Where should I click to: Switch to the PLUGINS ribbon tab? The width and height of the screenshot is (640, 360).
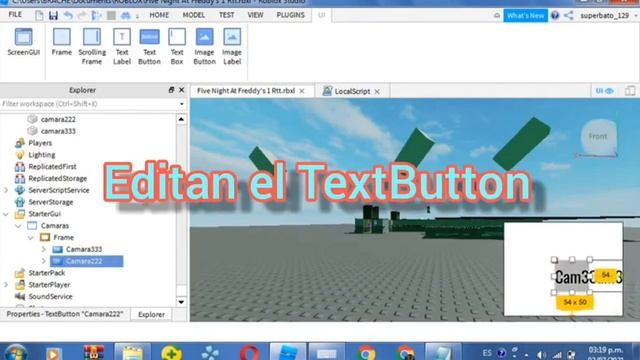click(291, 15)
